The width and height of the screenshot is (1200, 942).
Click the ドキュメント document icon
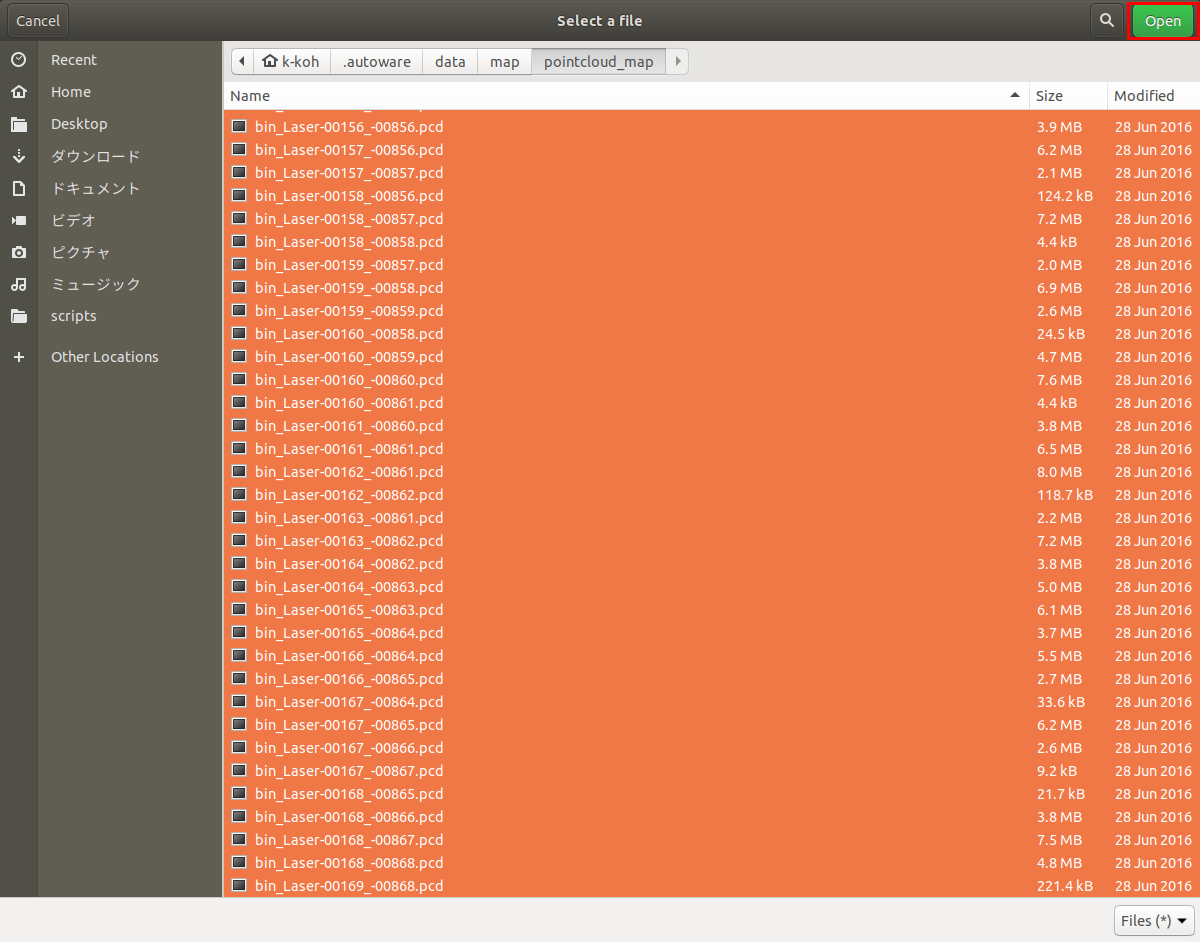[x=18, y=188]
